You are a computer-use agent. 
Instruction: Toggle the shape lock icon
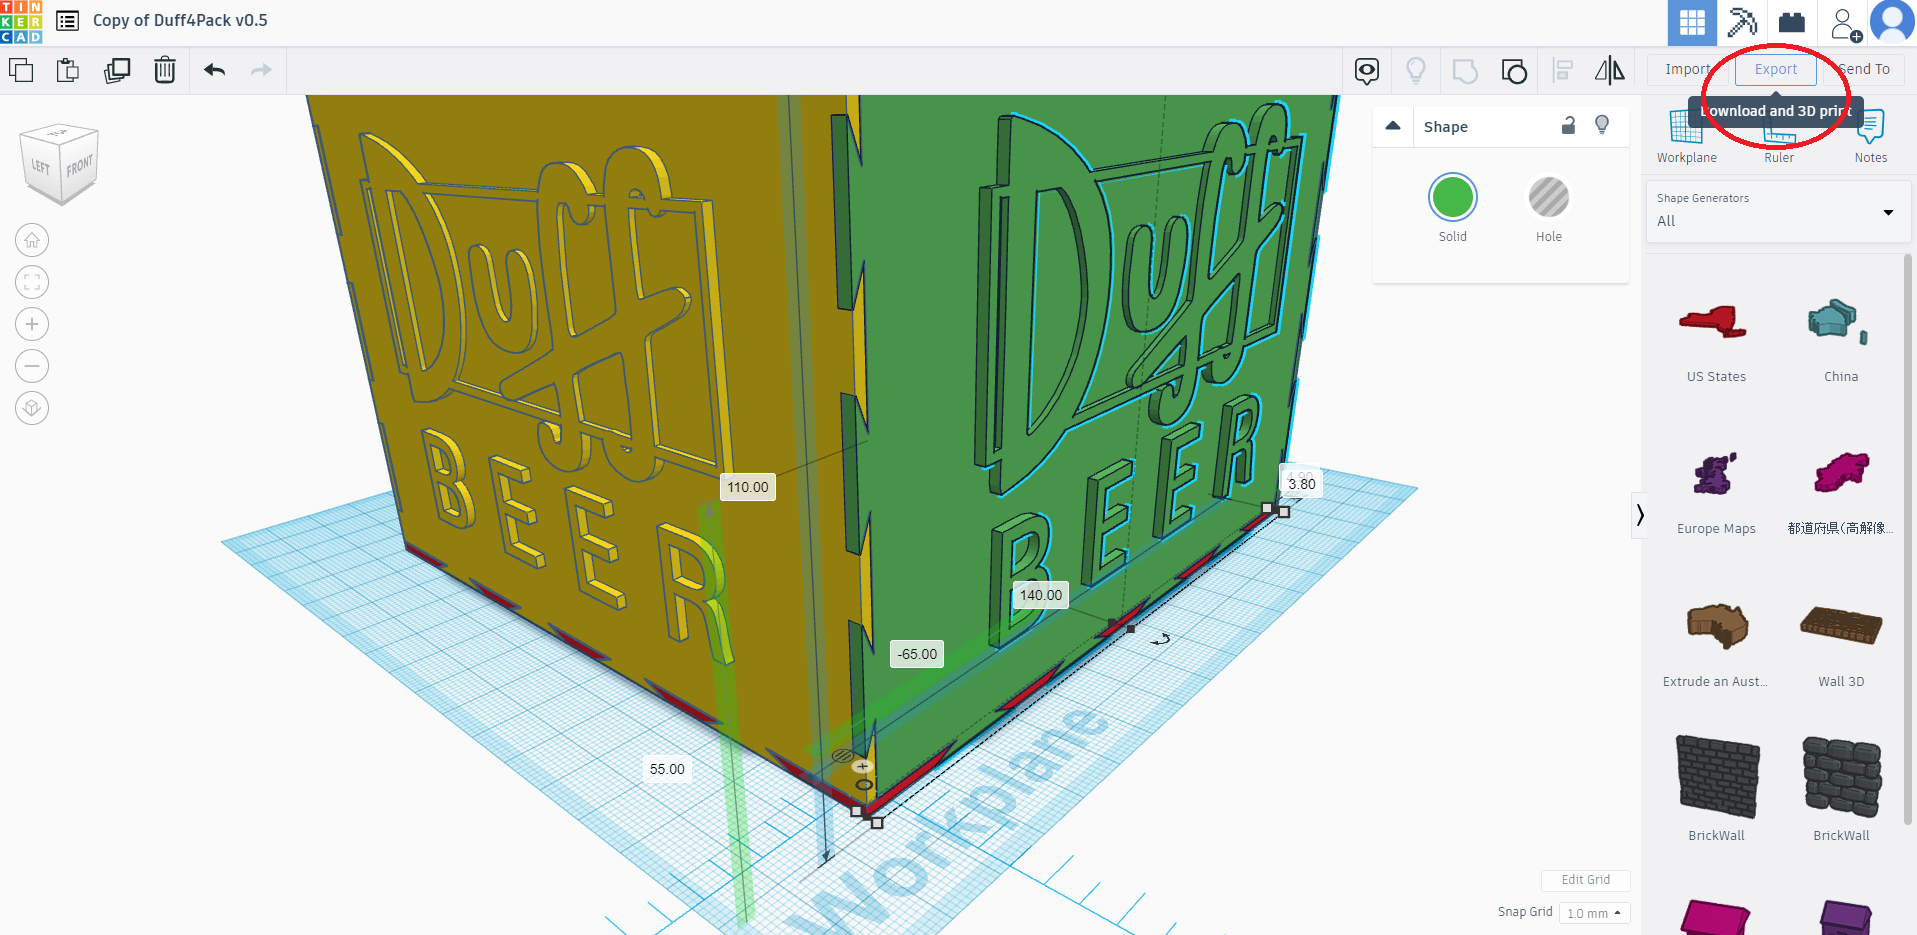[1569, 125]
